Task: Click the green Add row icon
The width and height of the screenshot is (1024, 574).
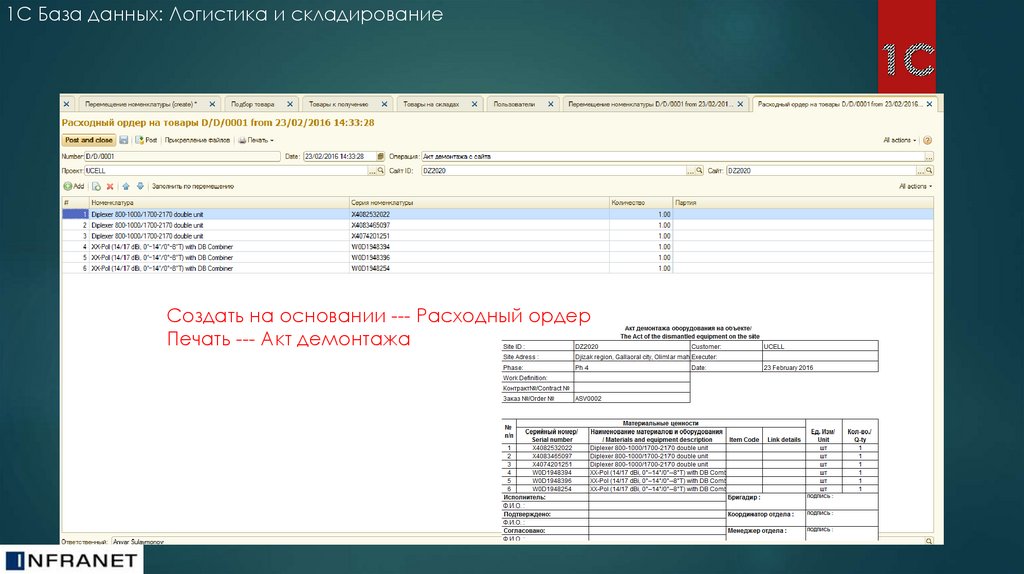Action: coord(67,186)
